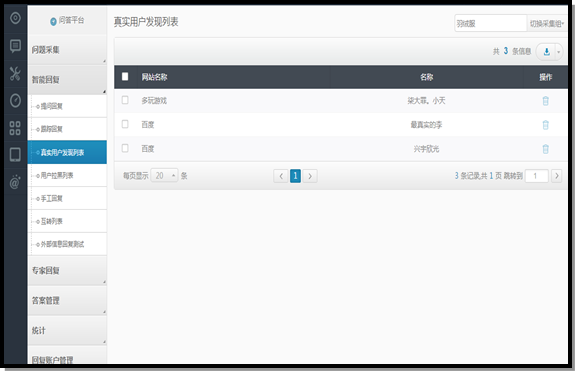Click the blue download export icon
575x371 pixels.
(x=546, y=52)
